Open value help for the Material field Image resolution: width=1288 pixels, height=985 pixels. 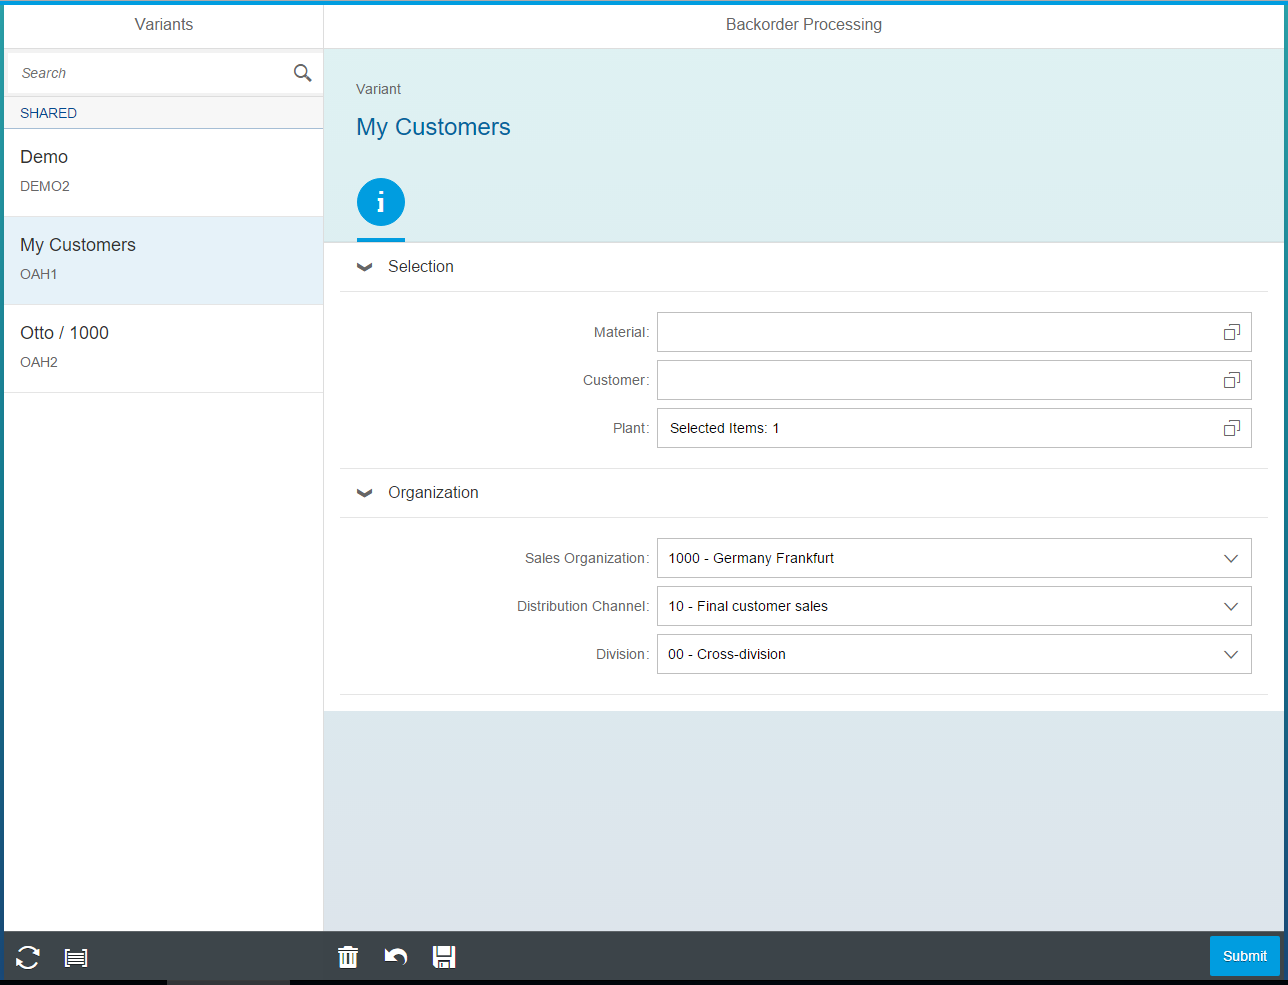[1230, 331]
